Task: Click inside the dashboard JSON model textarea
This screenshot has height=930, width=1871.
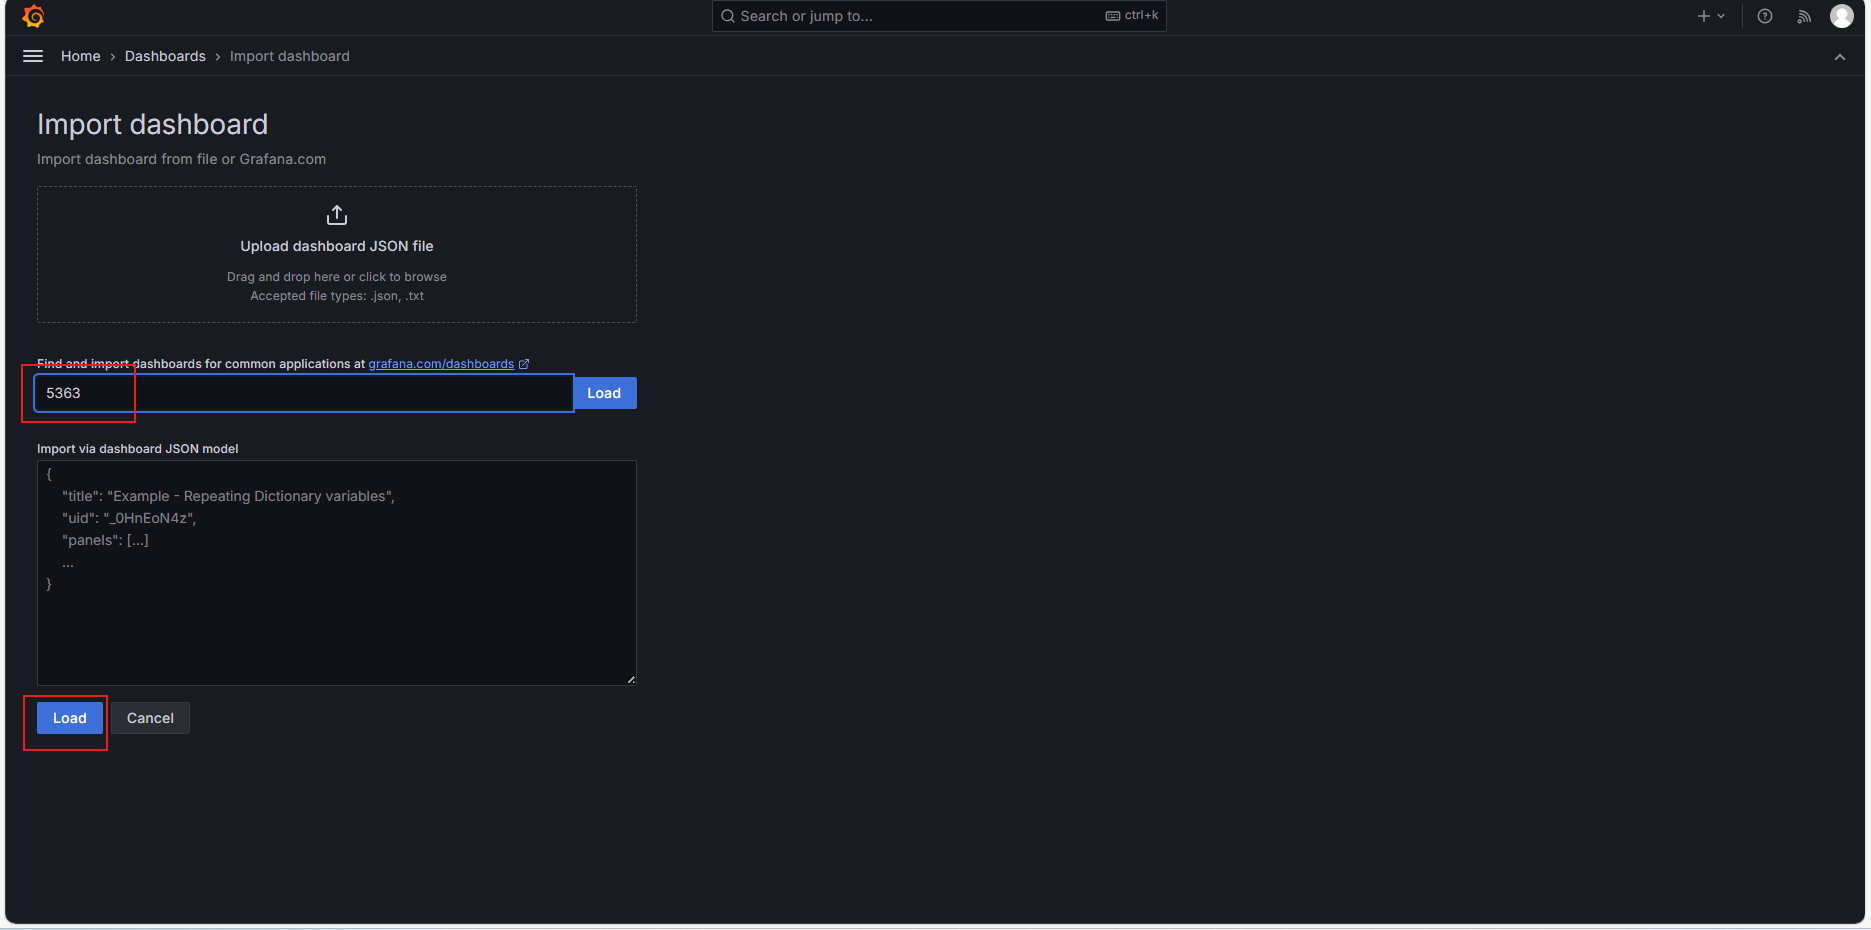Action: click(337, 573)
